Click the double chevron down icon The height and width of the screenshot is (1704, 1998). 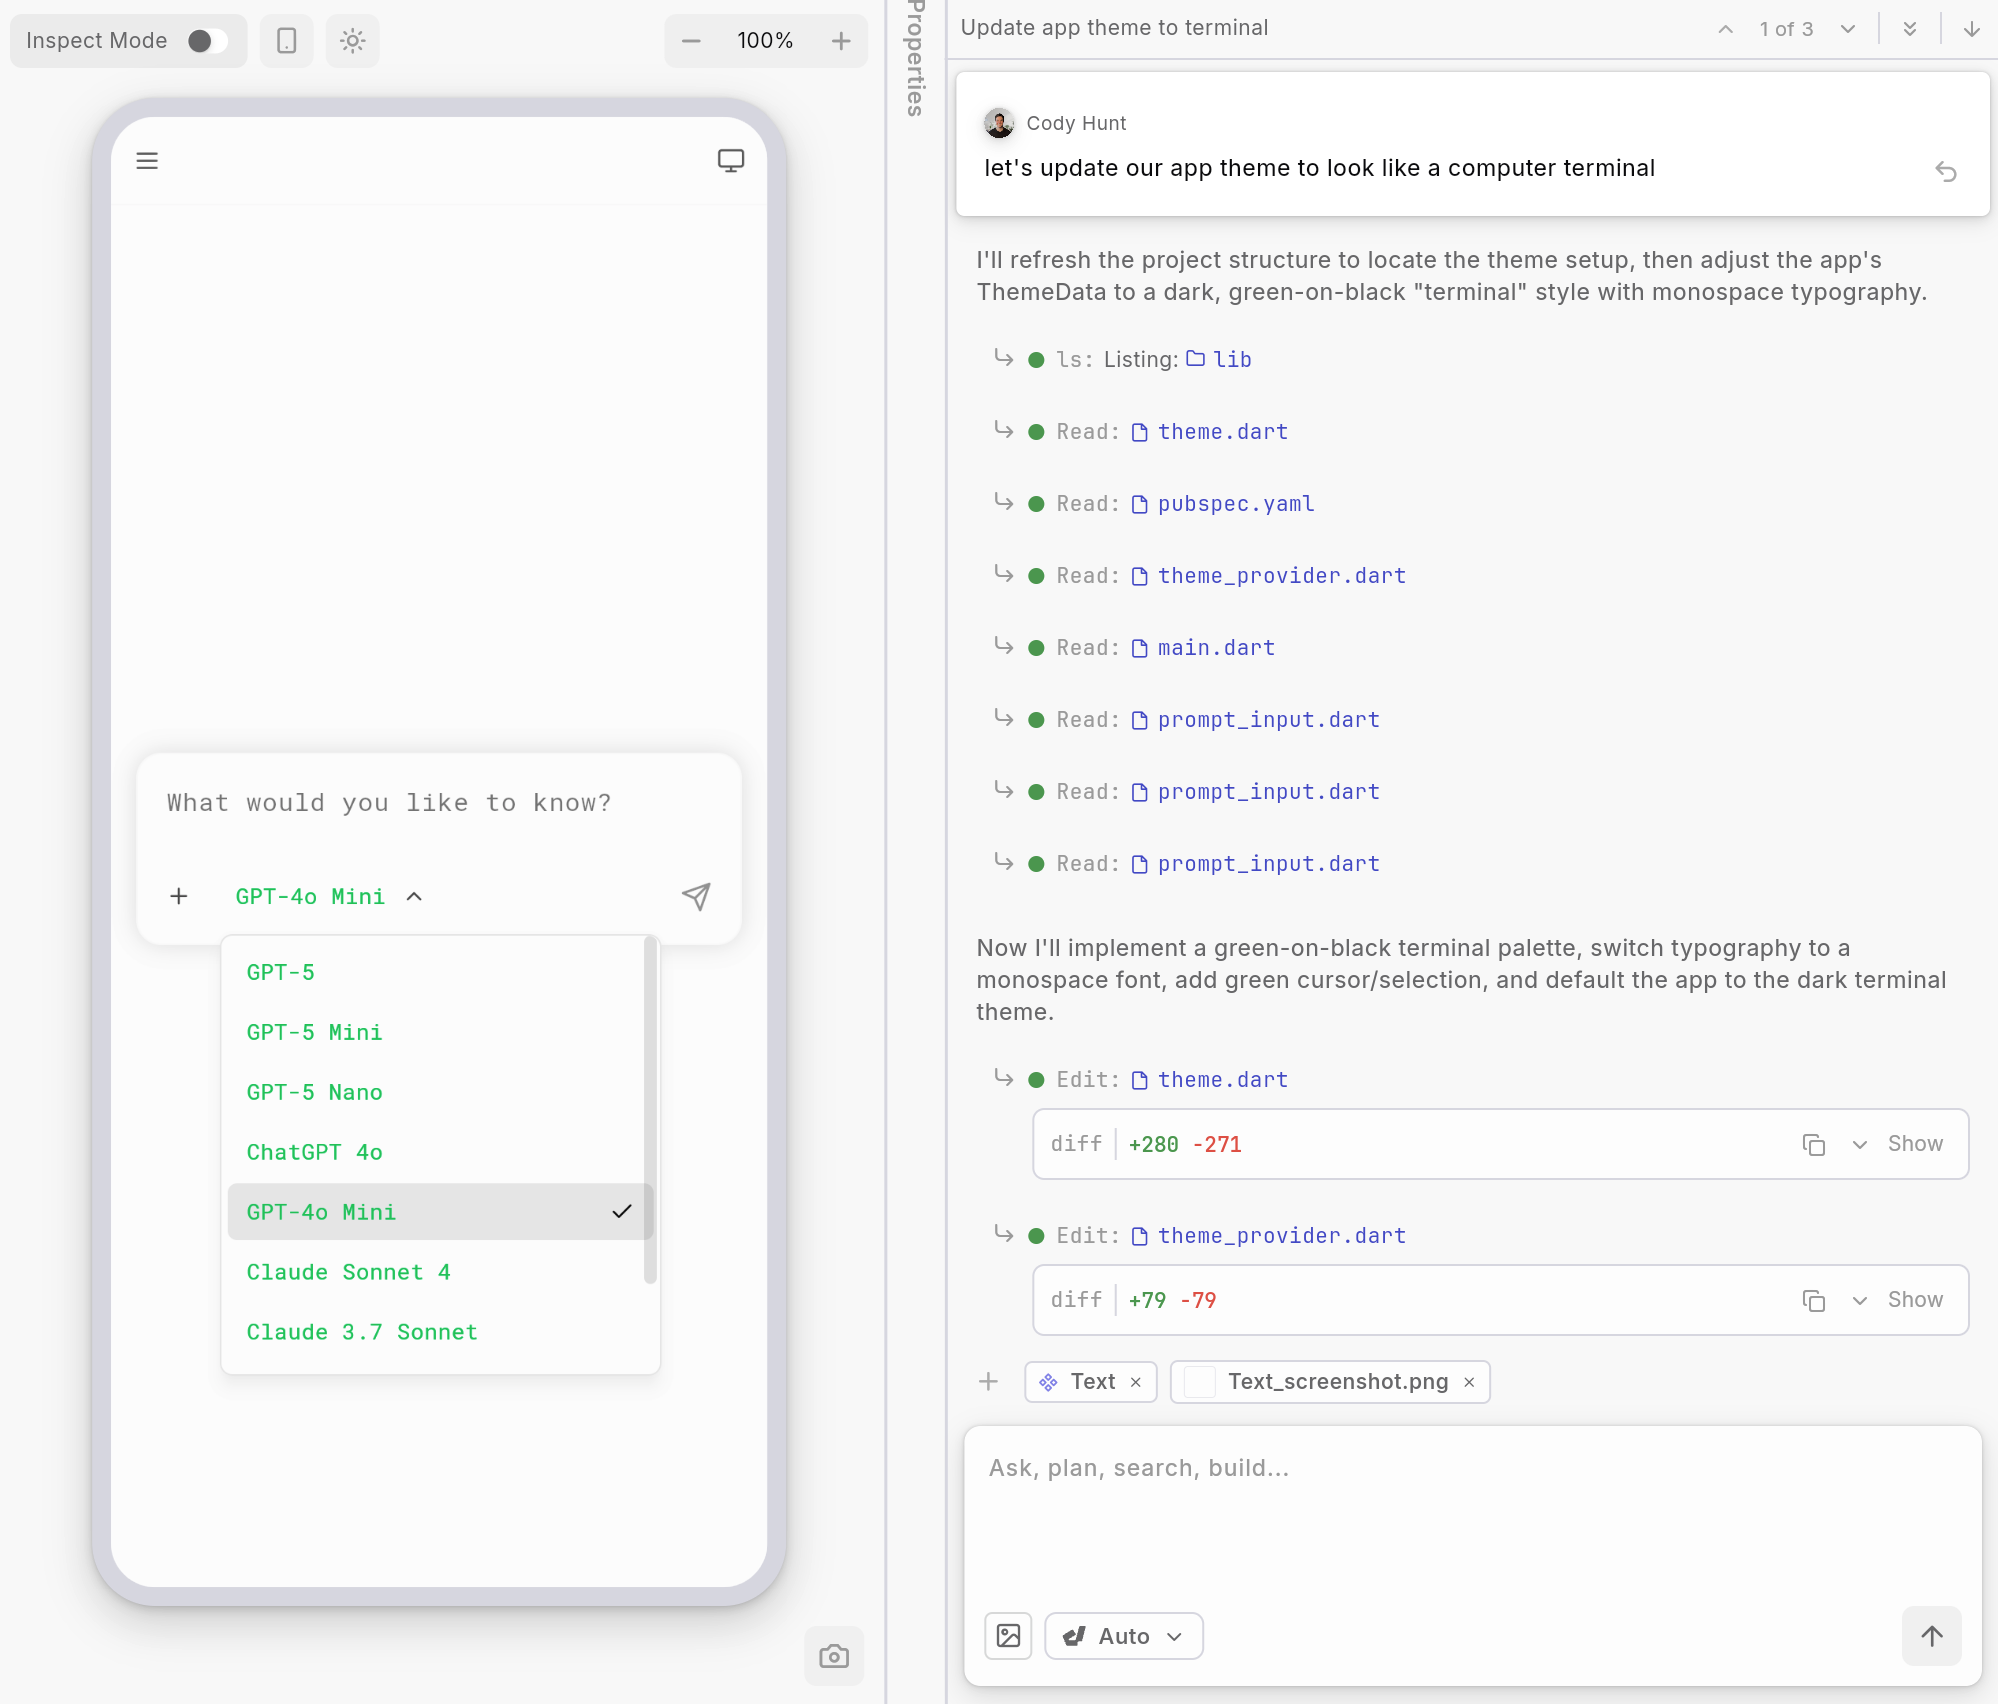[1910, 29]
